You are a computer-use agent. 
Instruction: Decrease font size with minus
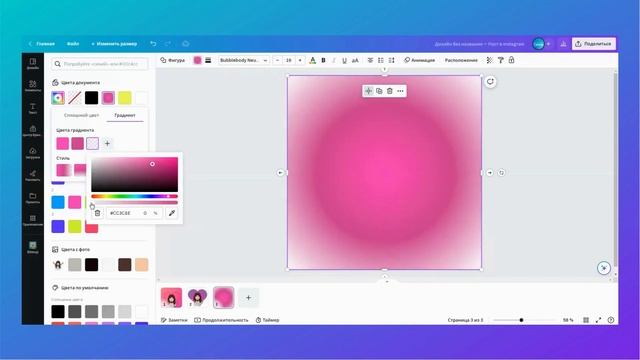[278, 60]
